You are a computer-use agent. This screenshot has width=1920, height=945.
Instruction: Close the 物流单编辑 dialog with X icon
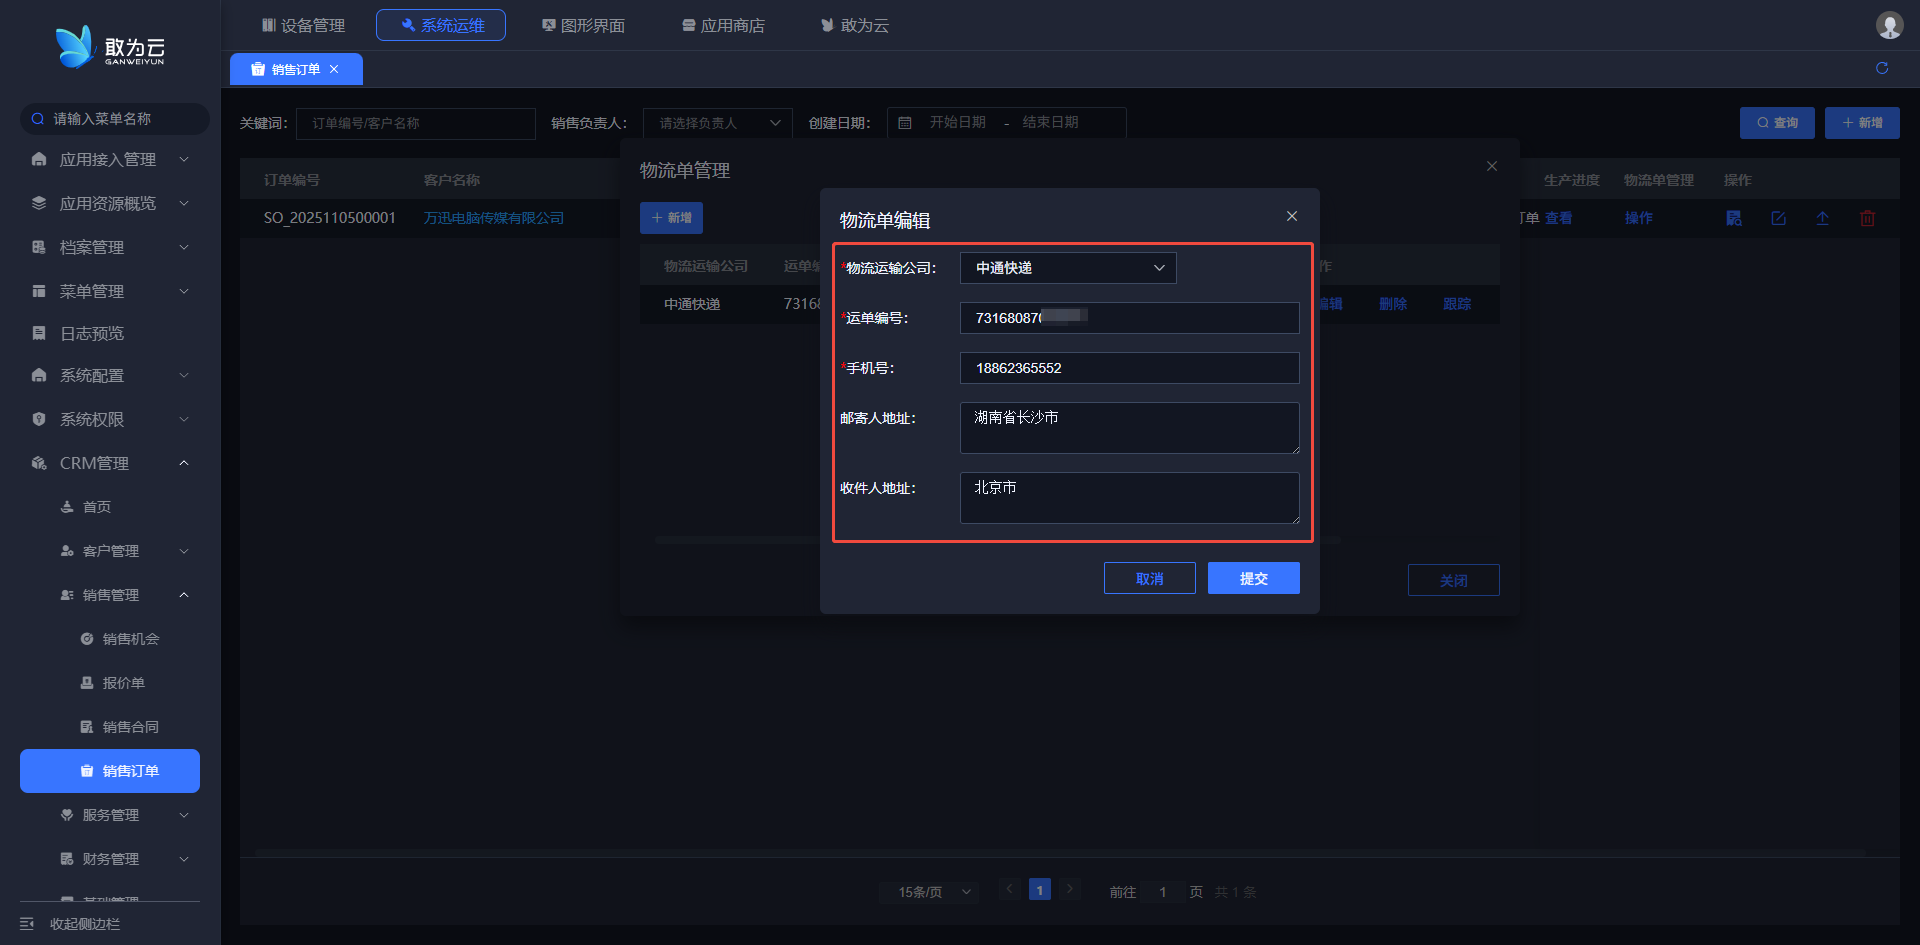tap(1292, 216)
